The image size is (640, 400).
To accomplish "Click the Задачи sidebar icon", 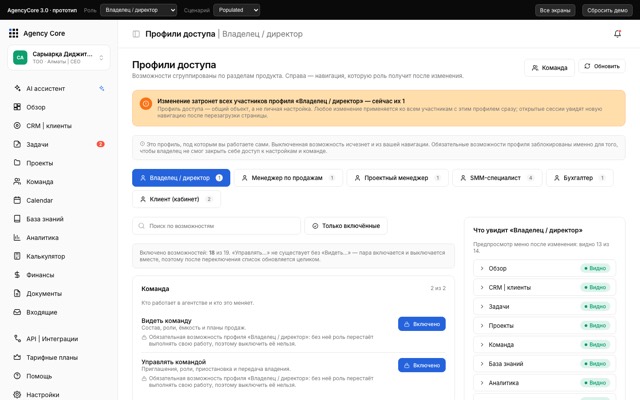I will coord(17,144).
